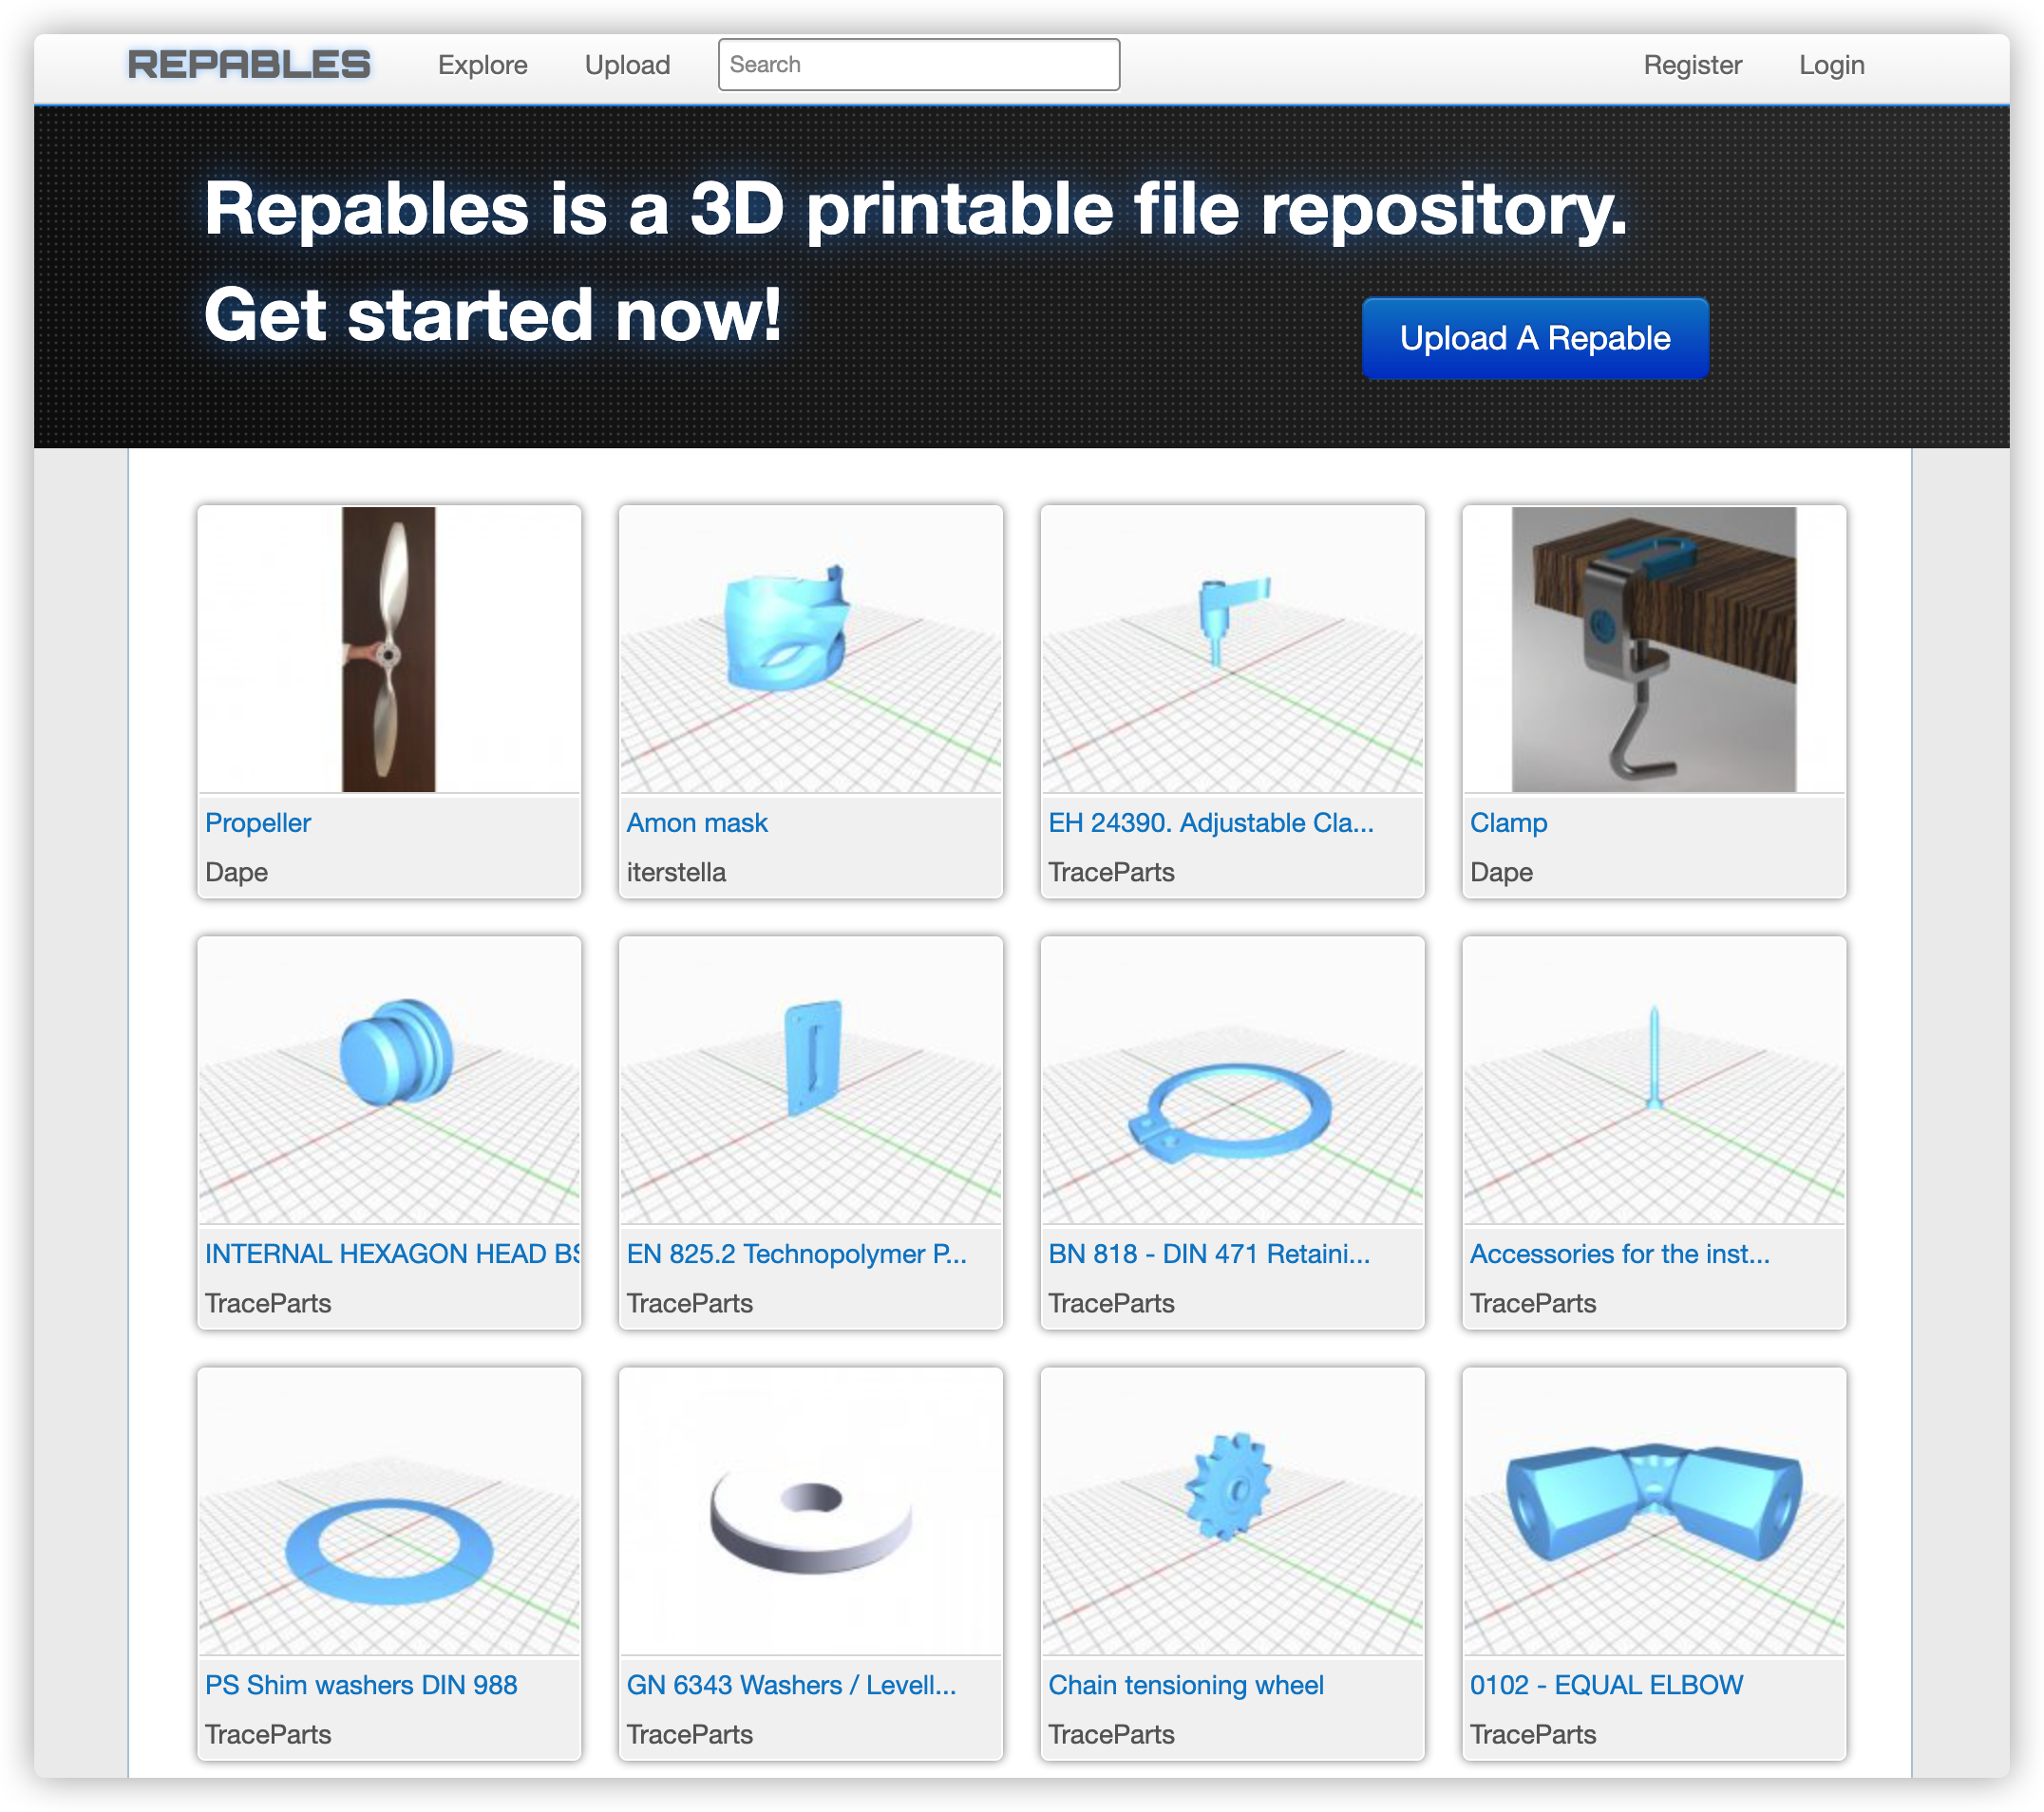
Task: Open the Register page
Action: (x=1693, y=64)
